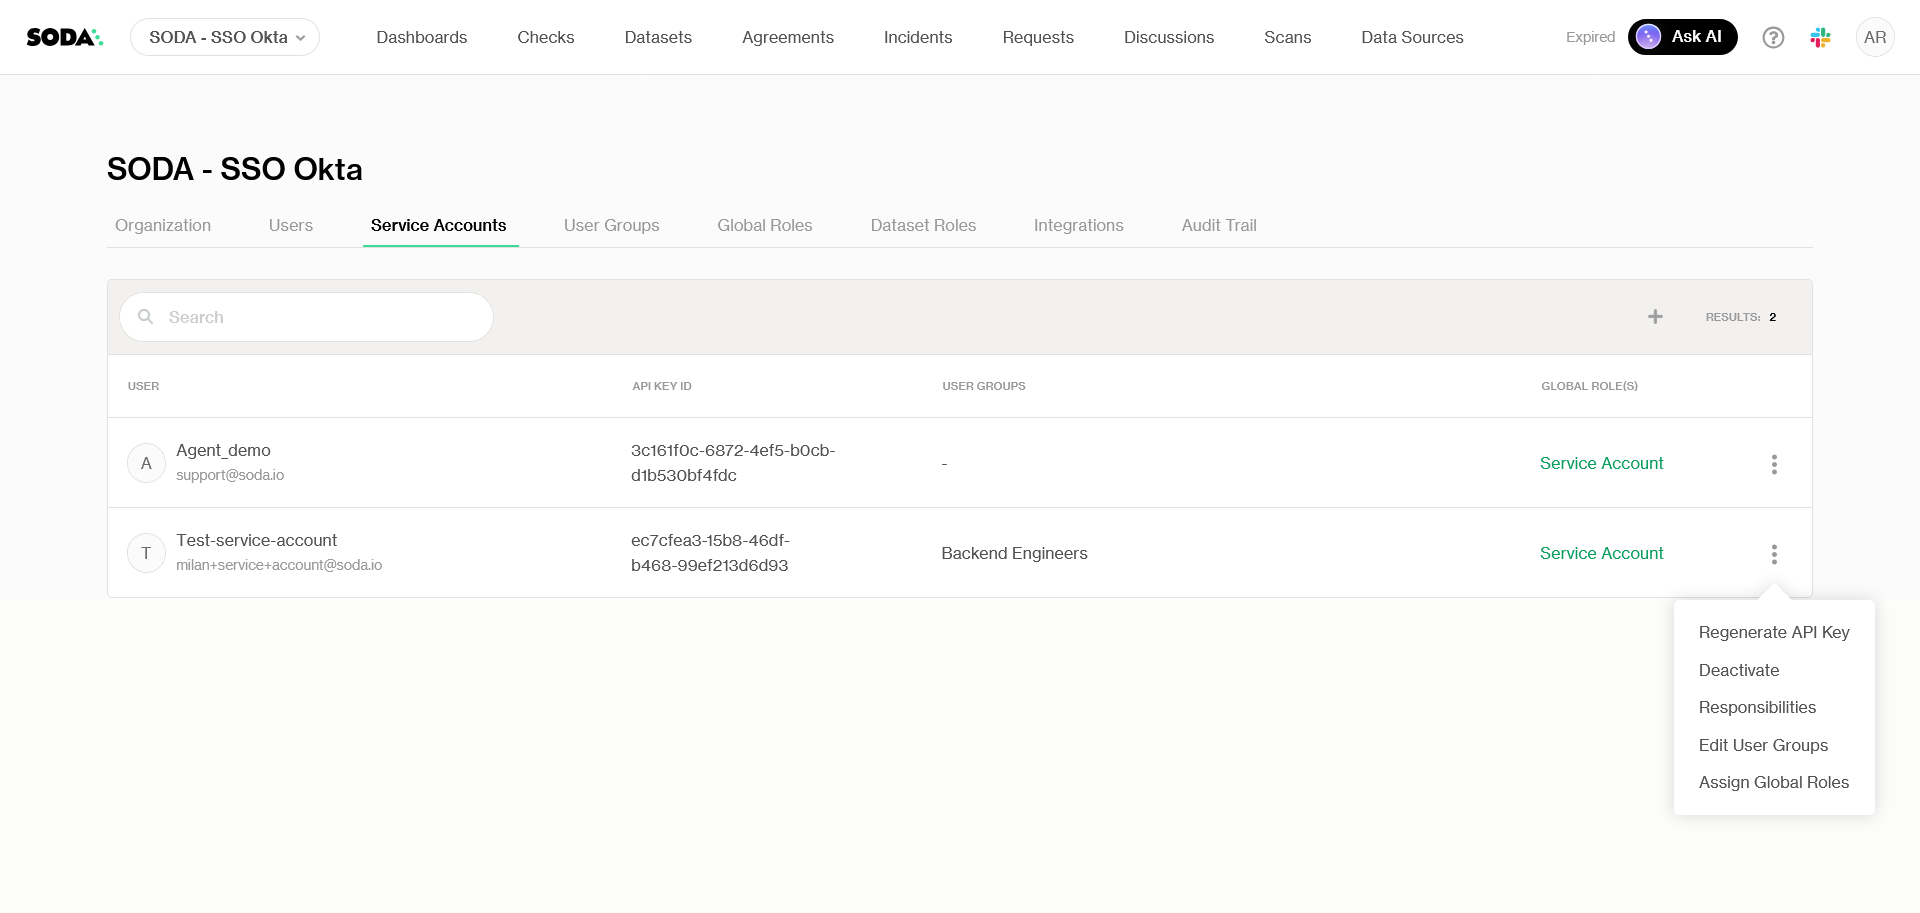Switch to the Users tab
The image size is (1920, 913).
[x=290, y=225]
